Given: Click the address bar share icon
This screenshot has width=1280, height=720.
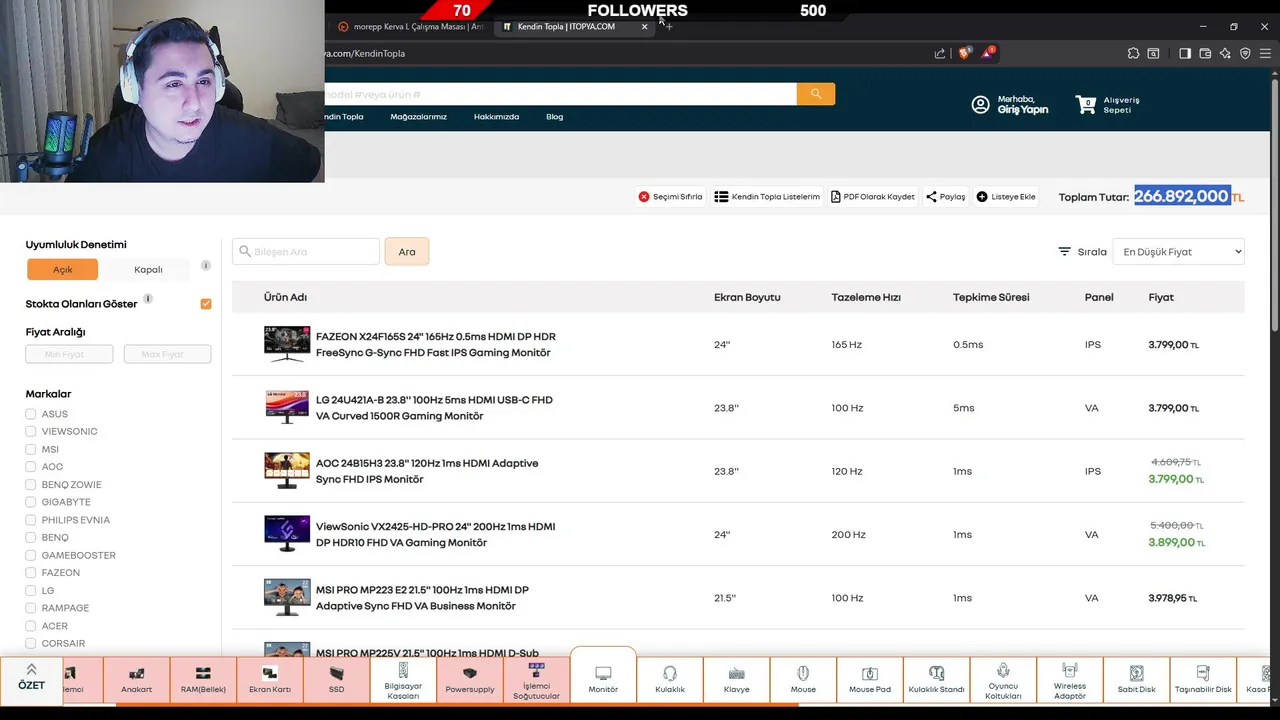Looking at the screenshot, I should (x=940, y=53).
